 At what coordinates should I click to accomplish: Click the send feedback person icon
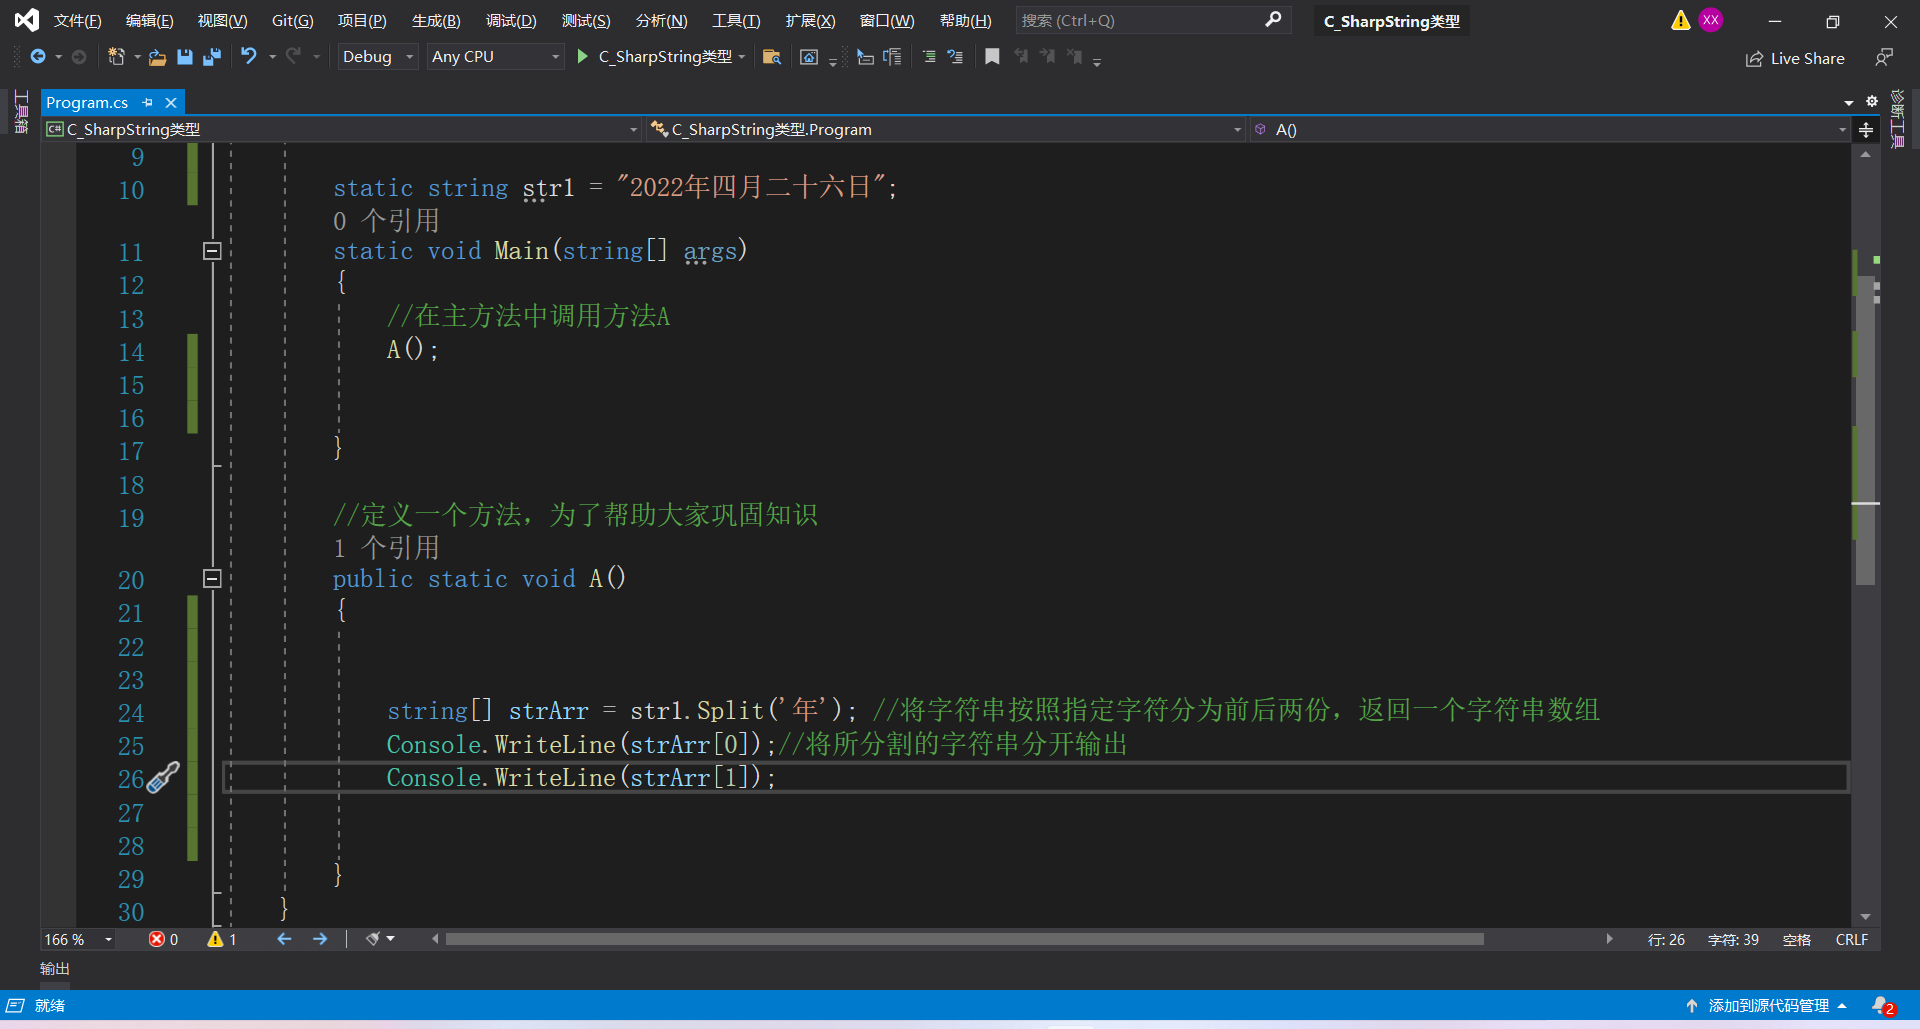1883,58
